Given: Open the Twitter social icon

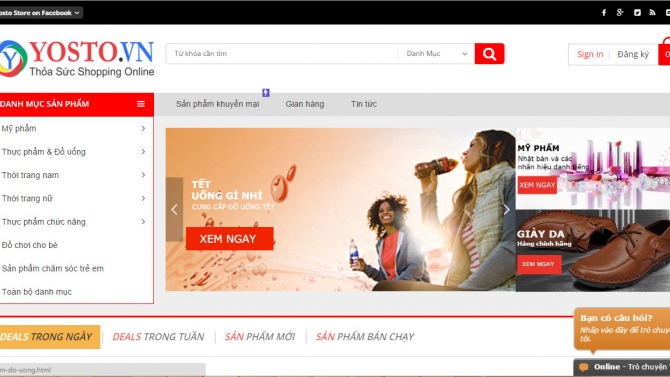Looking at the screenshot, I should click(x=637, y=13).
